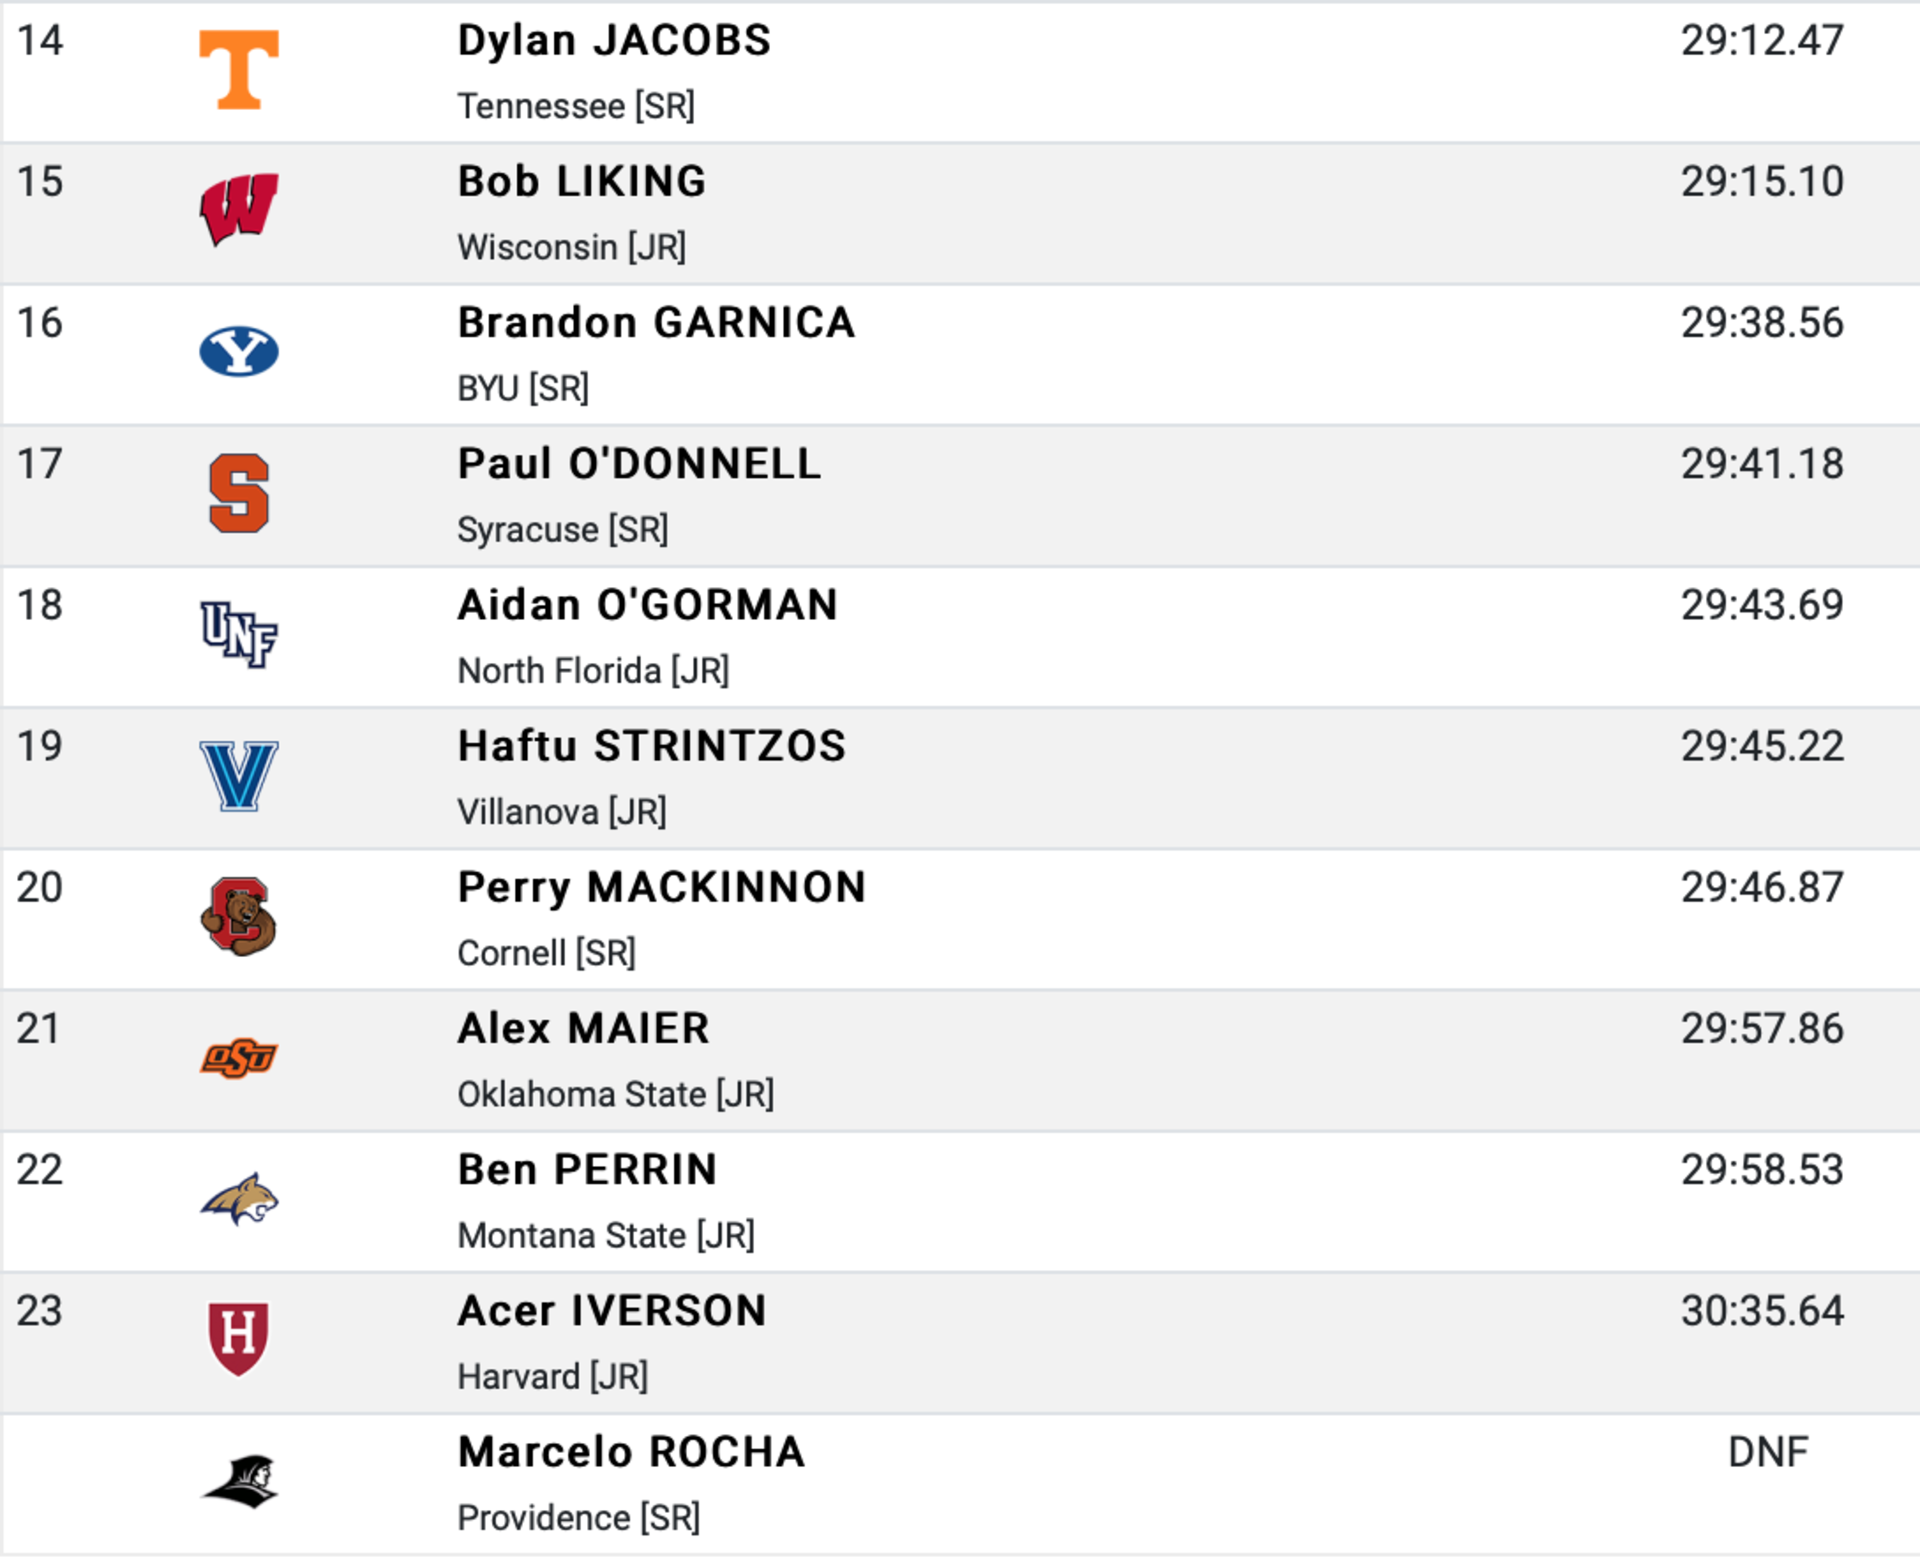
Task: Click the Oklahoma State OSU logo
Action: pos(239,1058)
